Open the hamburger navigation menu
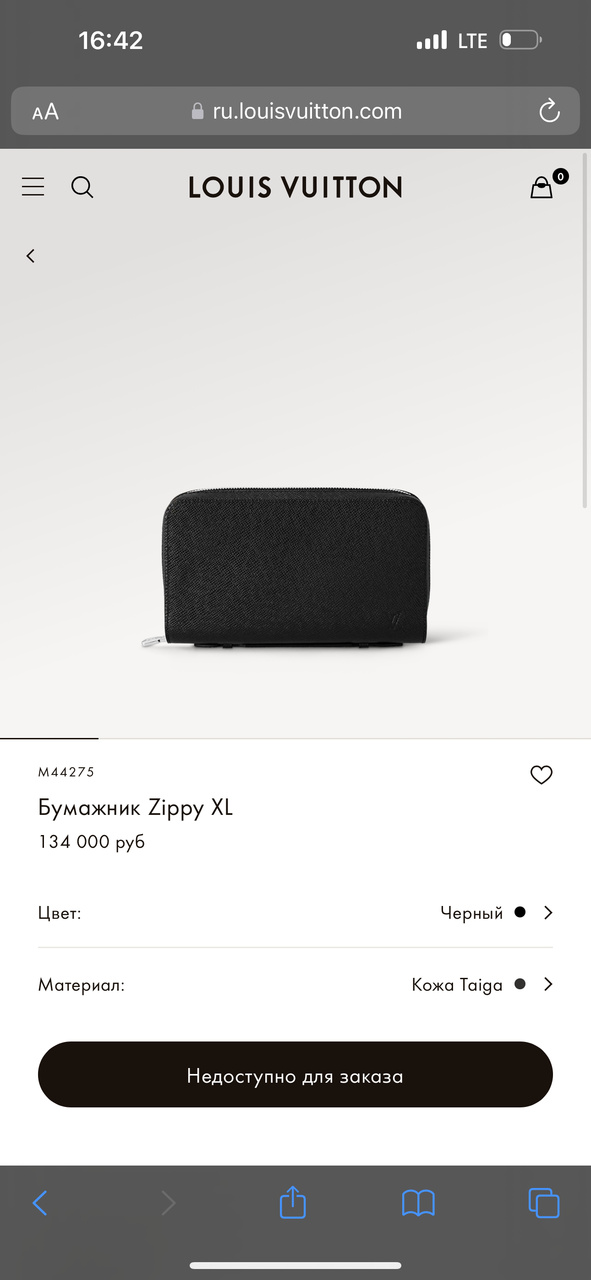This screenshot has height=1280, width=591. (x=33, y=187)
